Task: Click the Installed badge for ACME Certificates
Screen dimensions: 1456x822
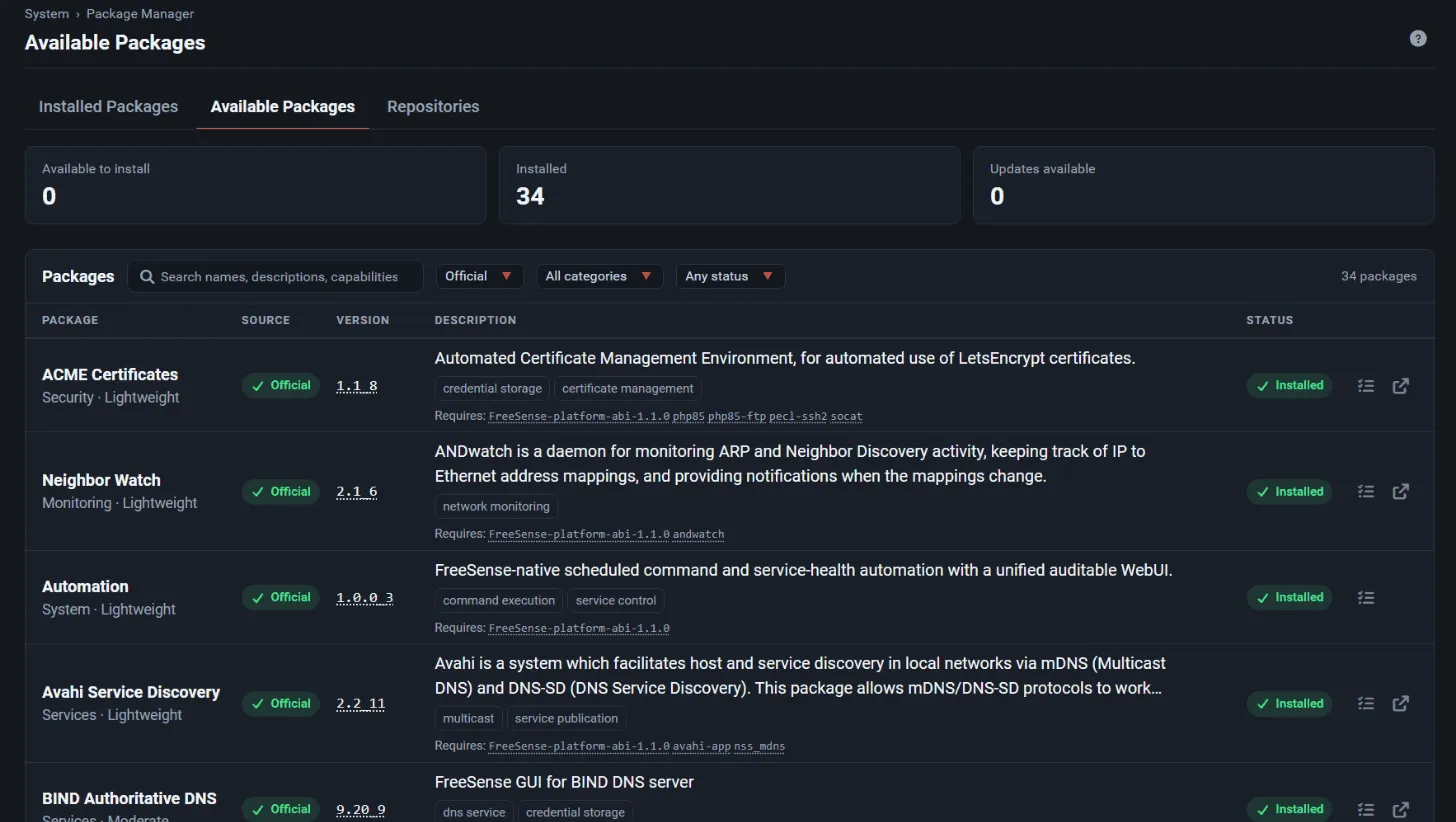Action: [1289, 385]
